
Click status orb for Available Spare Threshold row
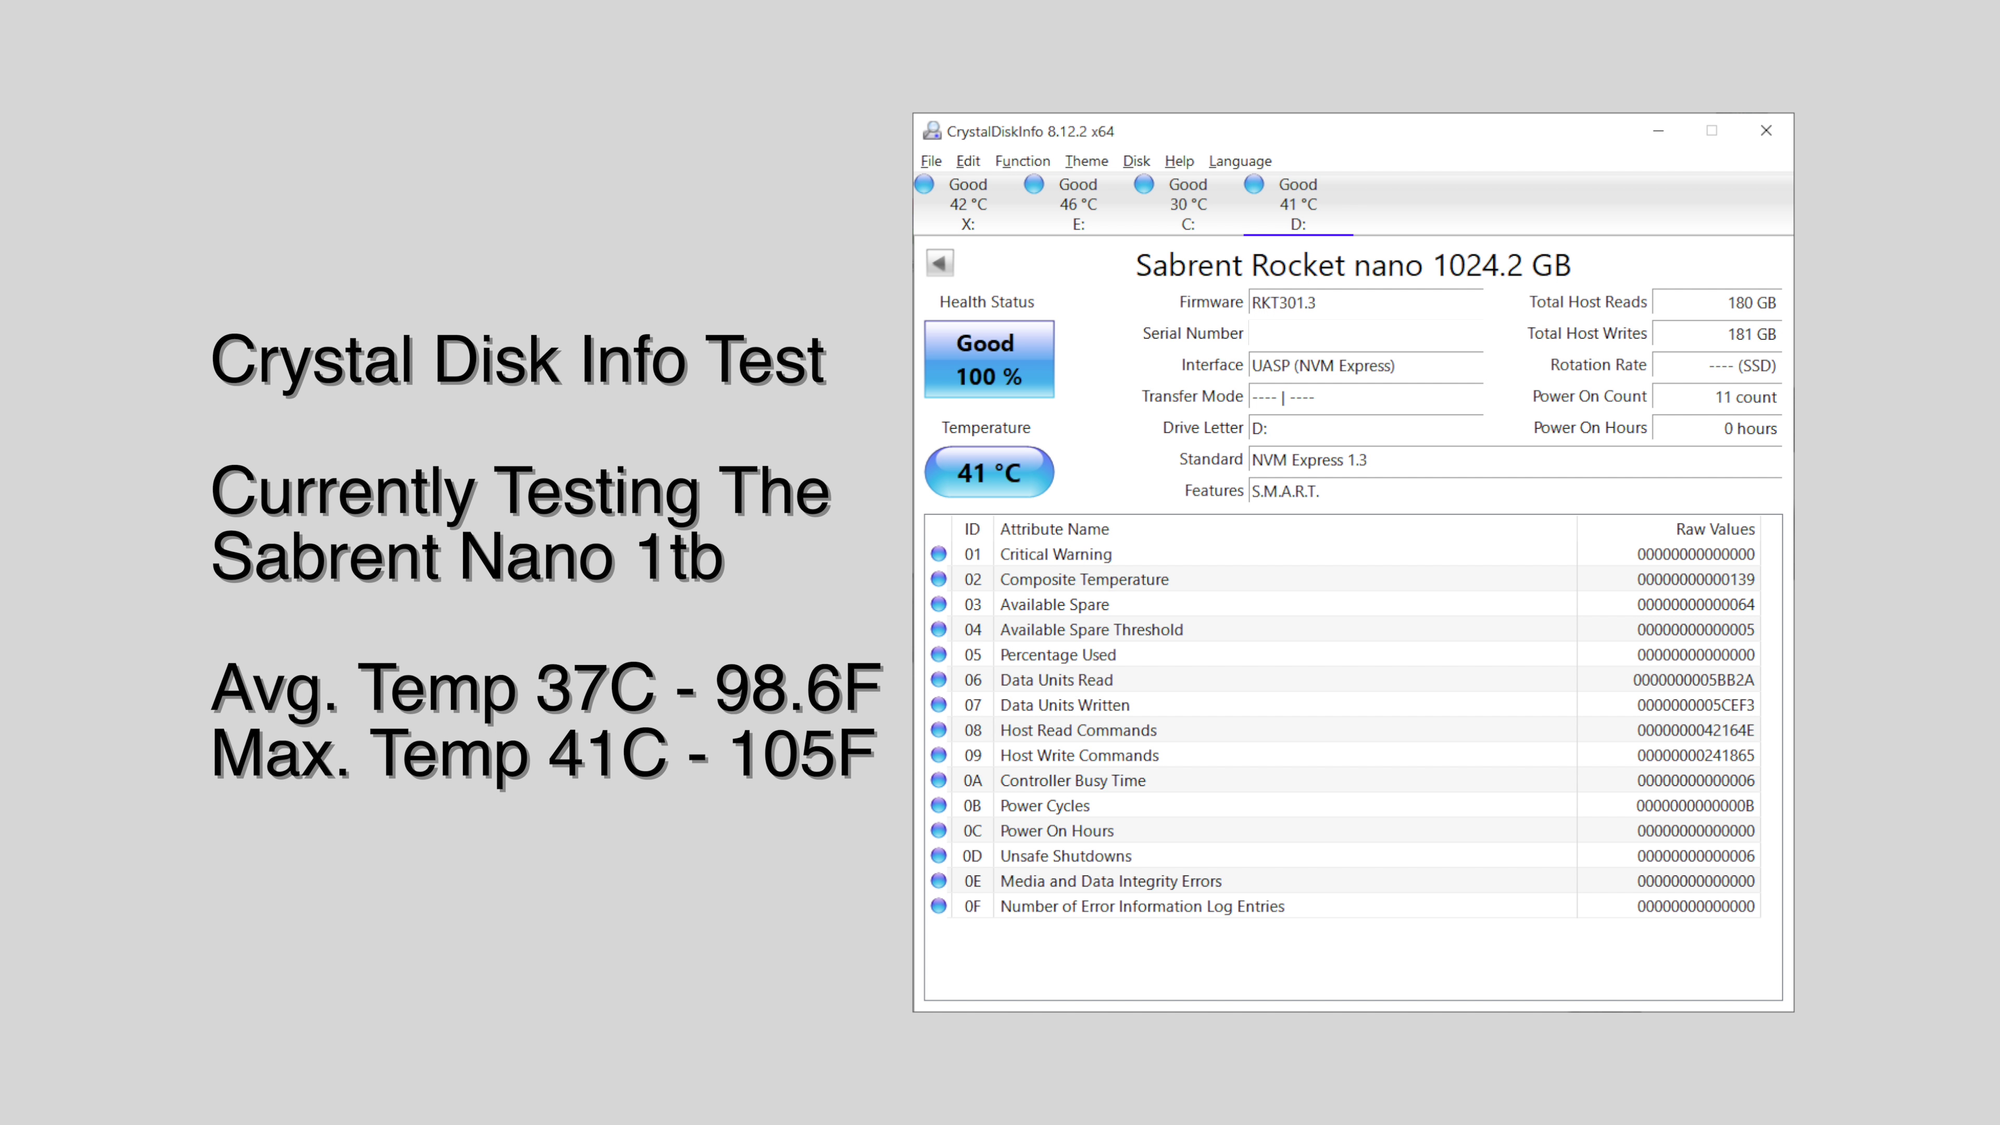coord(939,629)
